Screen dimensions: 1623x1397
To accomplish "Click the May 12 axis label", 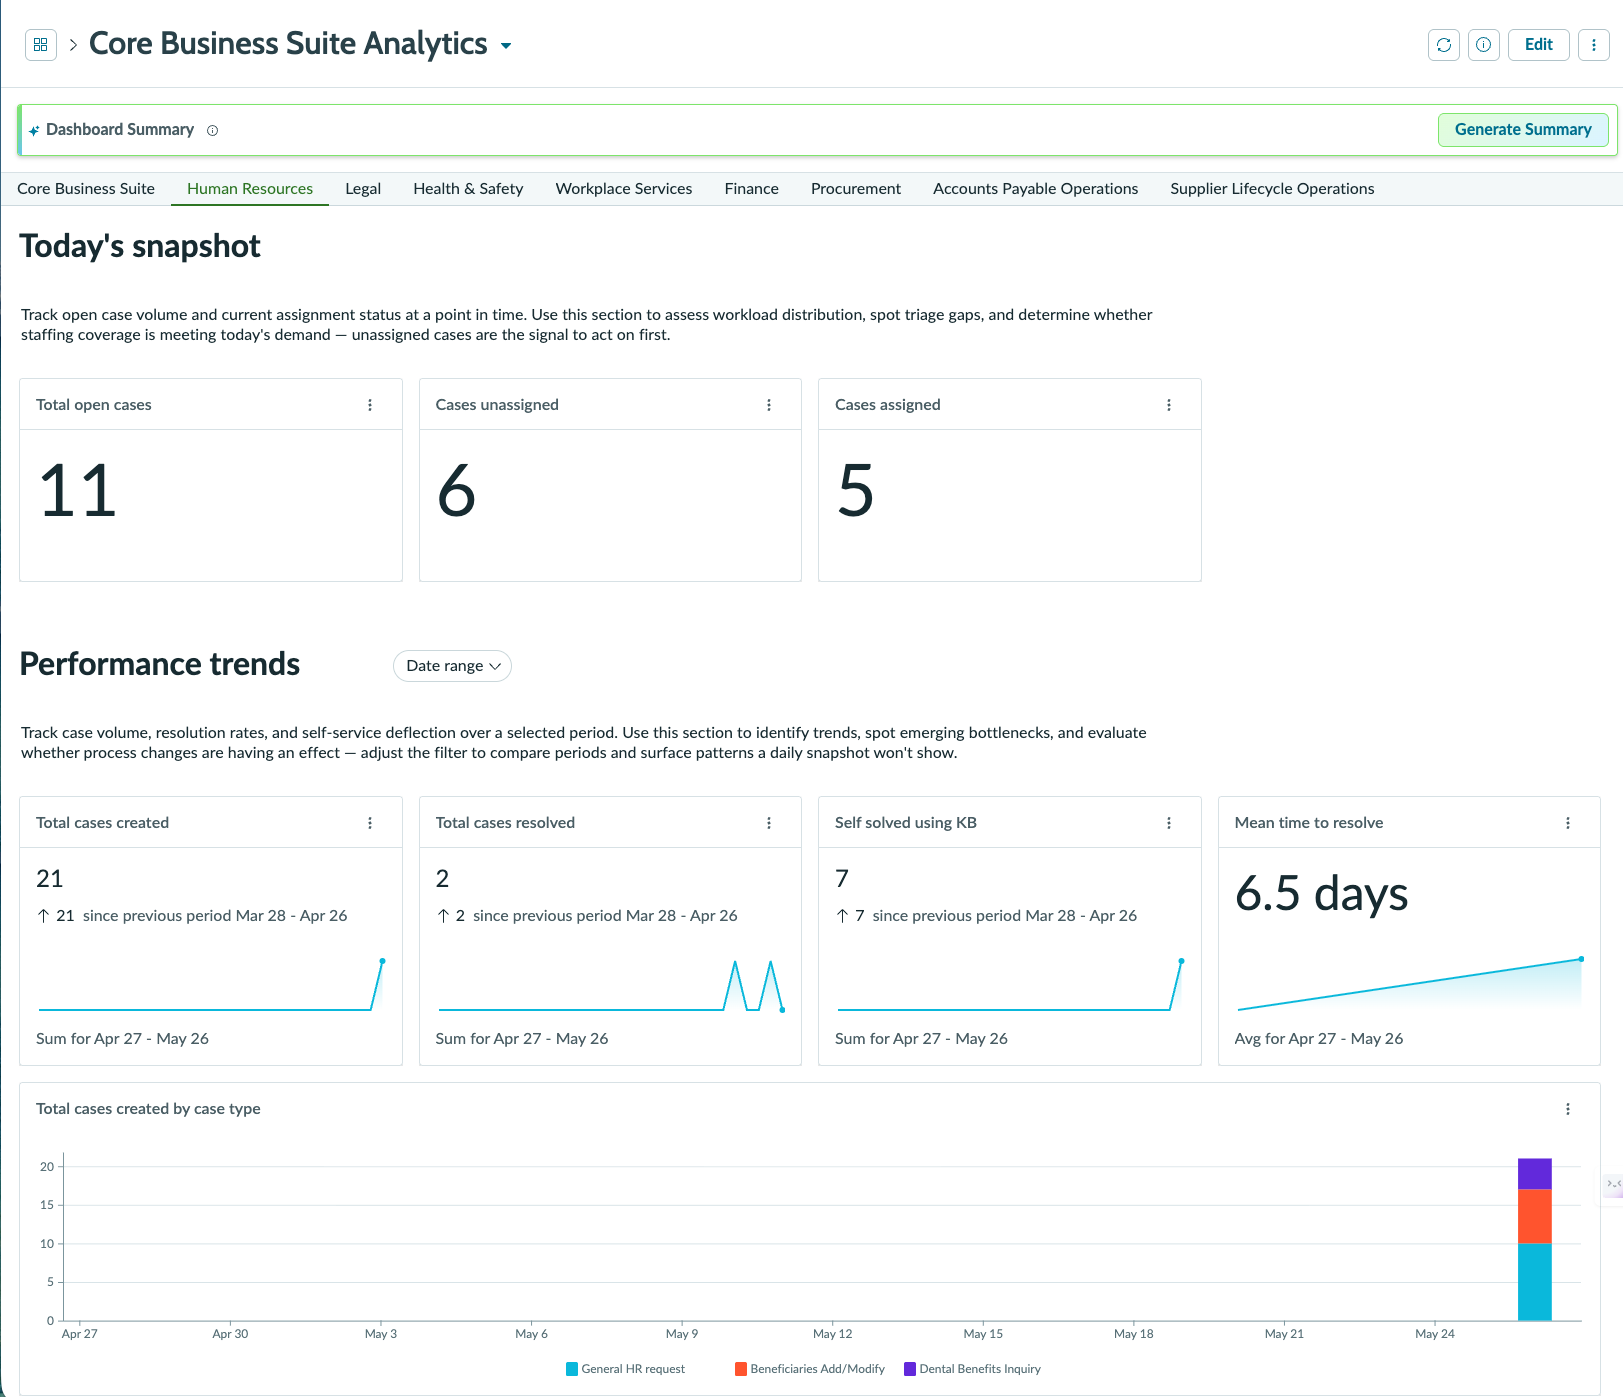I will click(x=832, y=1334).
